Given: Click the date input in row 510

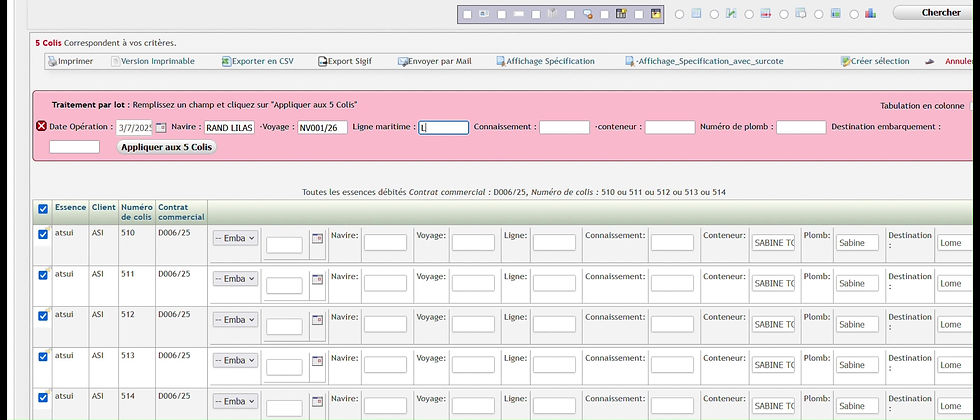Looking at the screenshot, I should (284, 245).
